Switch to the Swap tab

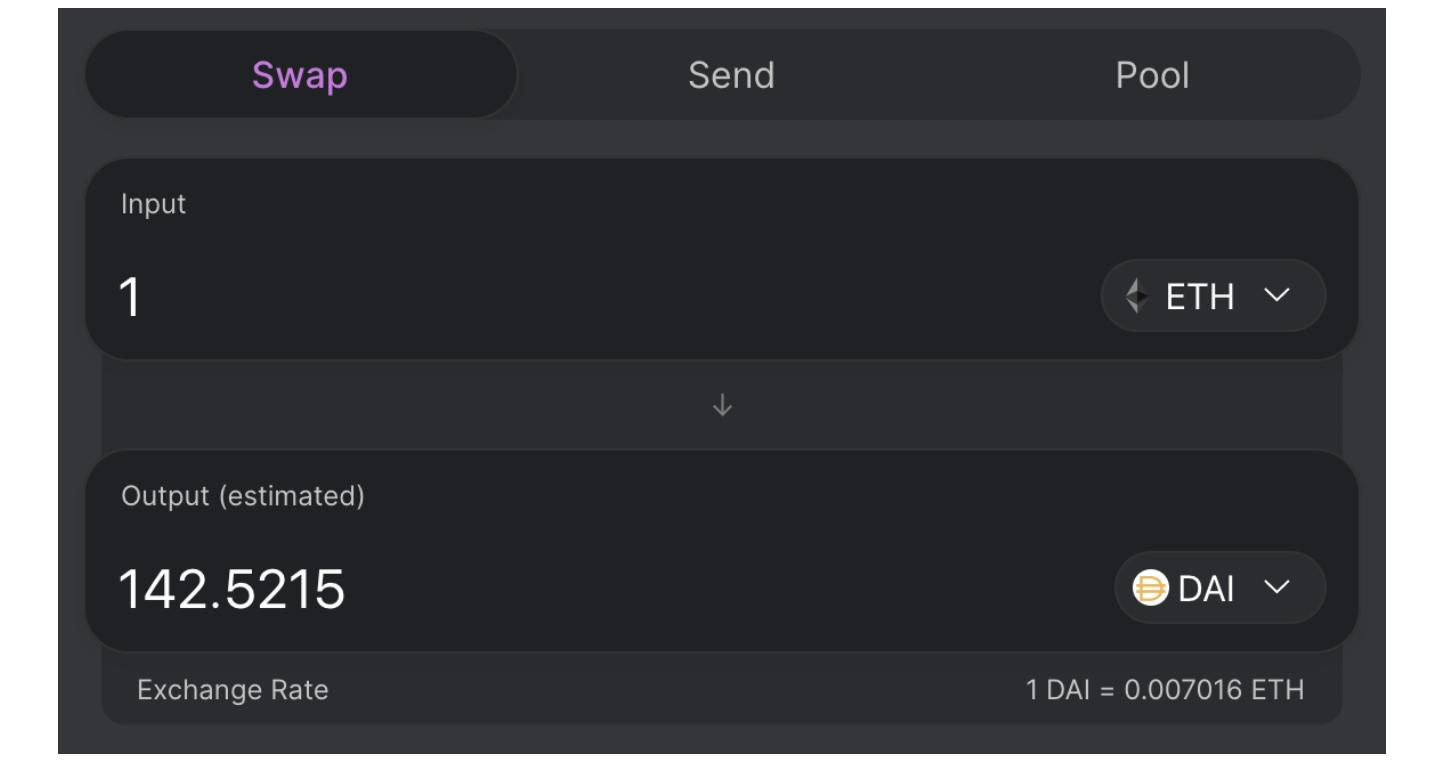tap(300, 75)
